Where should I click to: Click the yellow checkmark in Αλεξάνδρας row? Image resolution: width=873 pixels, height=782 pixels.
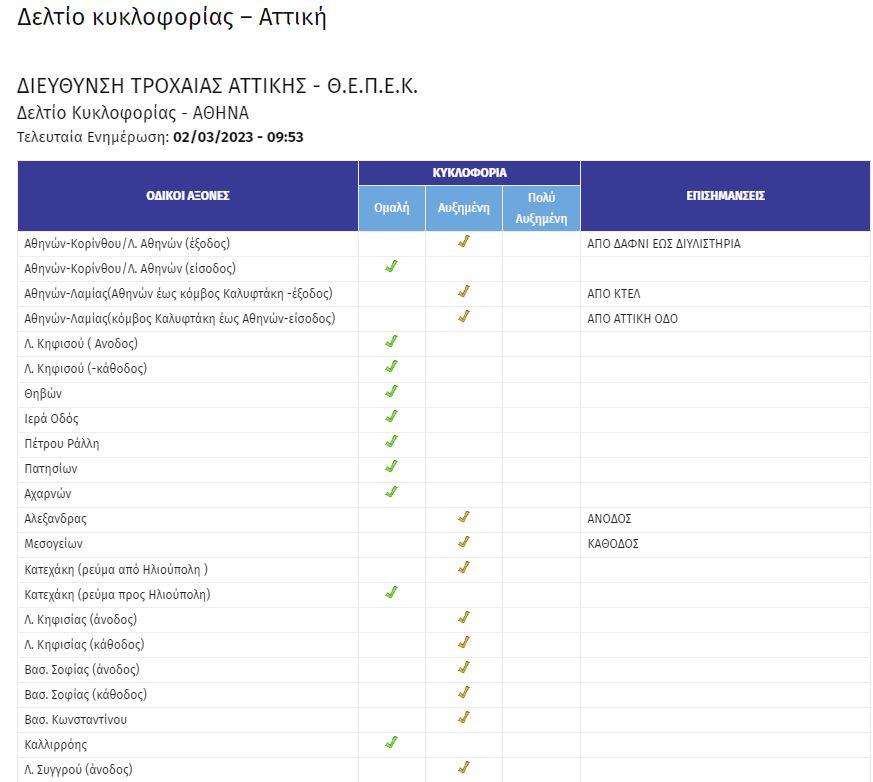pyautogui.click(x=463, y=518)
